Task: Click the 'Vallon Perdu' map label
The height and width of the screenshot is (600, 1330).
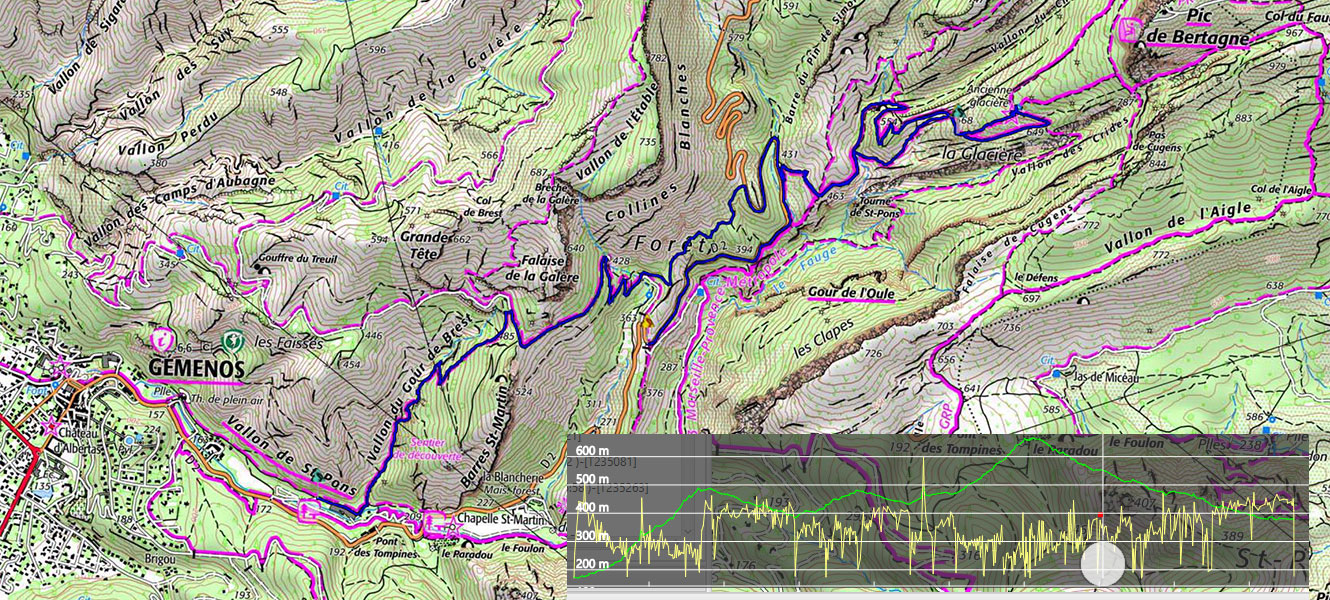Action: (x=167, y=132)
